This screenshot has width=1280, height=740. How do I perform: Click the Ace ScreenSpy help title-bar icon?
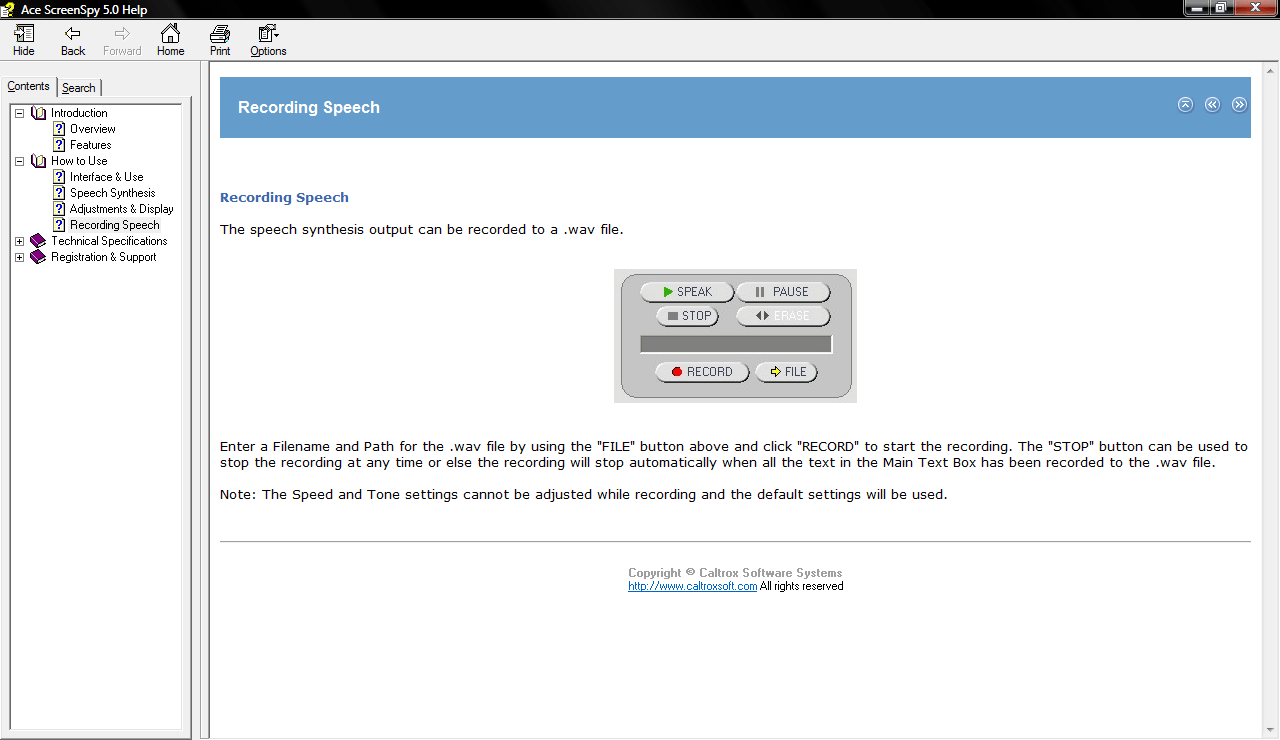pos(9,9)
